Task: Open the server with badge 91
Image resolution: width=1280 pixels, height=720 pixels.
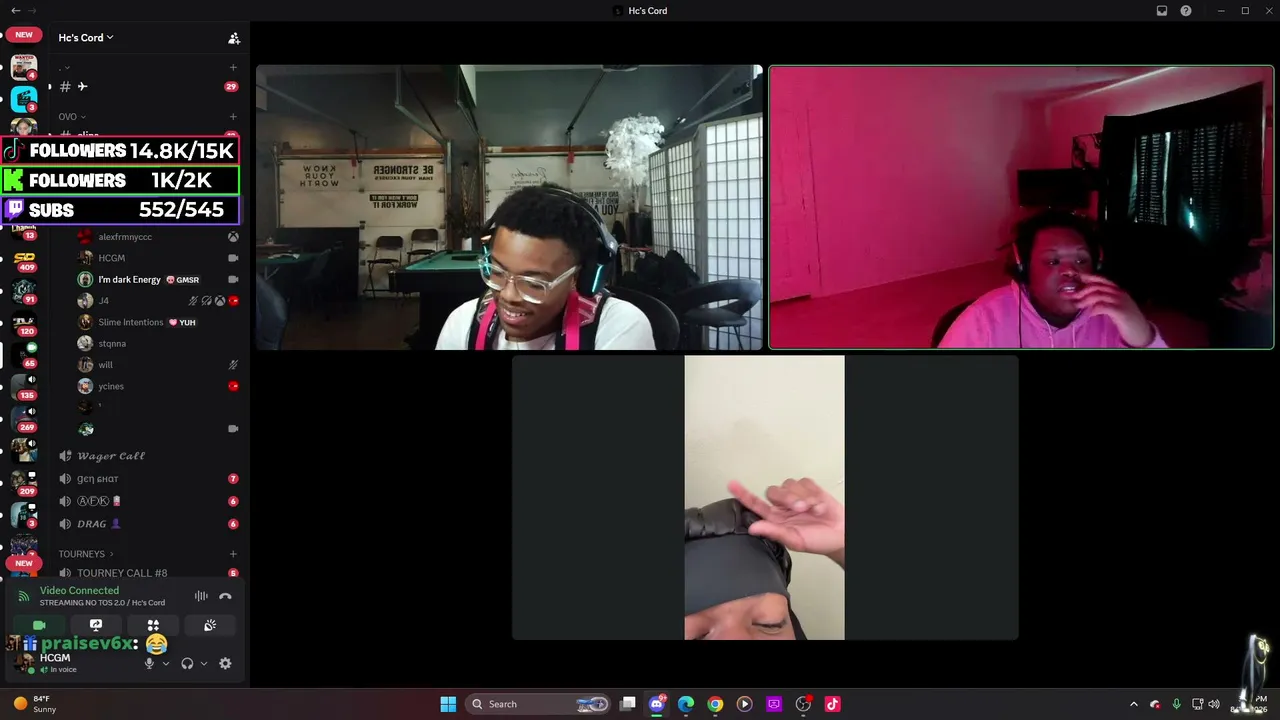Action: point(24,292)
